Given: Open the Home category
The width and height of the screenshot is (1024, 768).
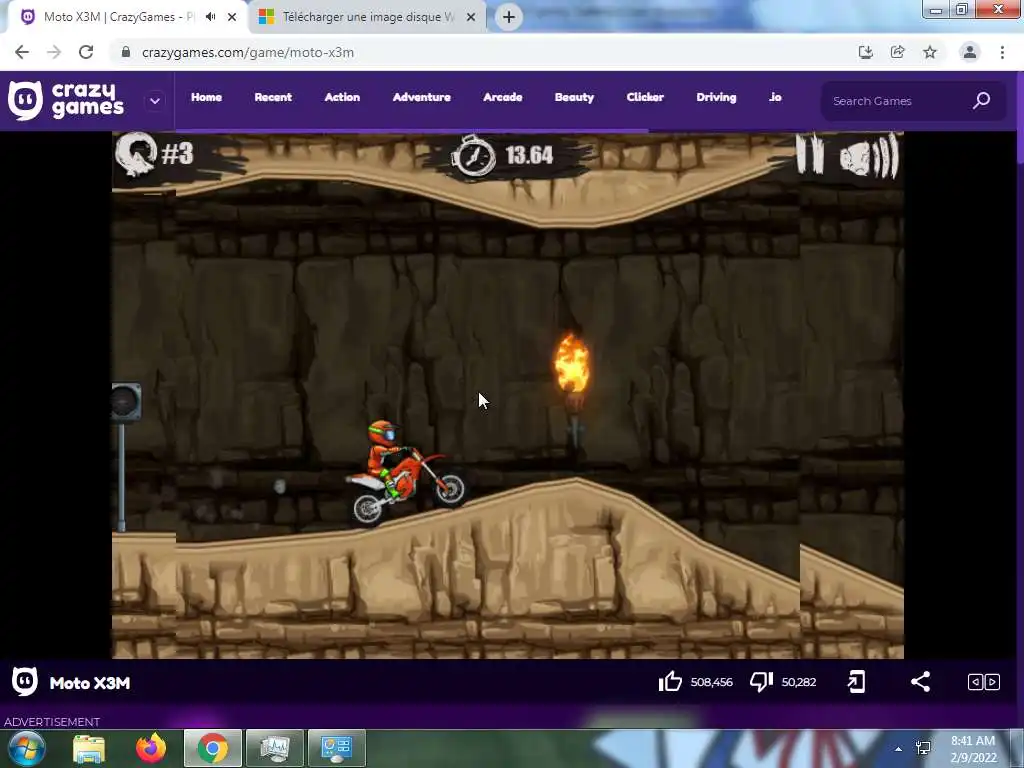Looking at the screenshot, I should 206,97.
